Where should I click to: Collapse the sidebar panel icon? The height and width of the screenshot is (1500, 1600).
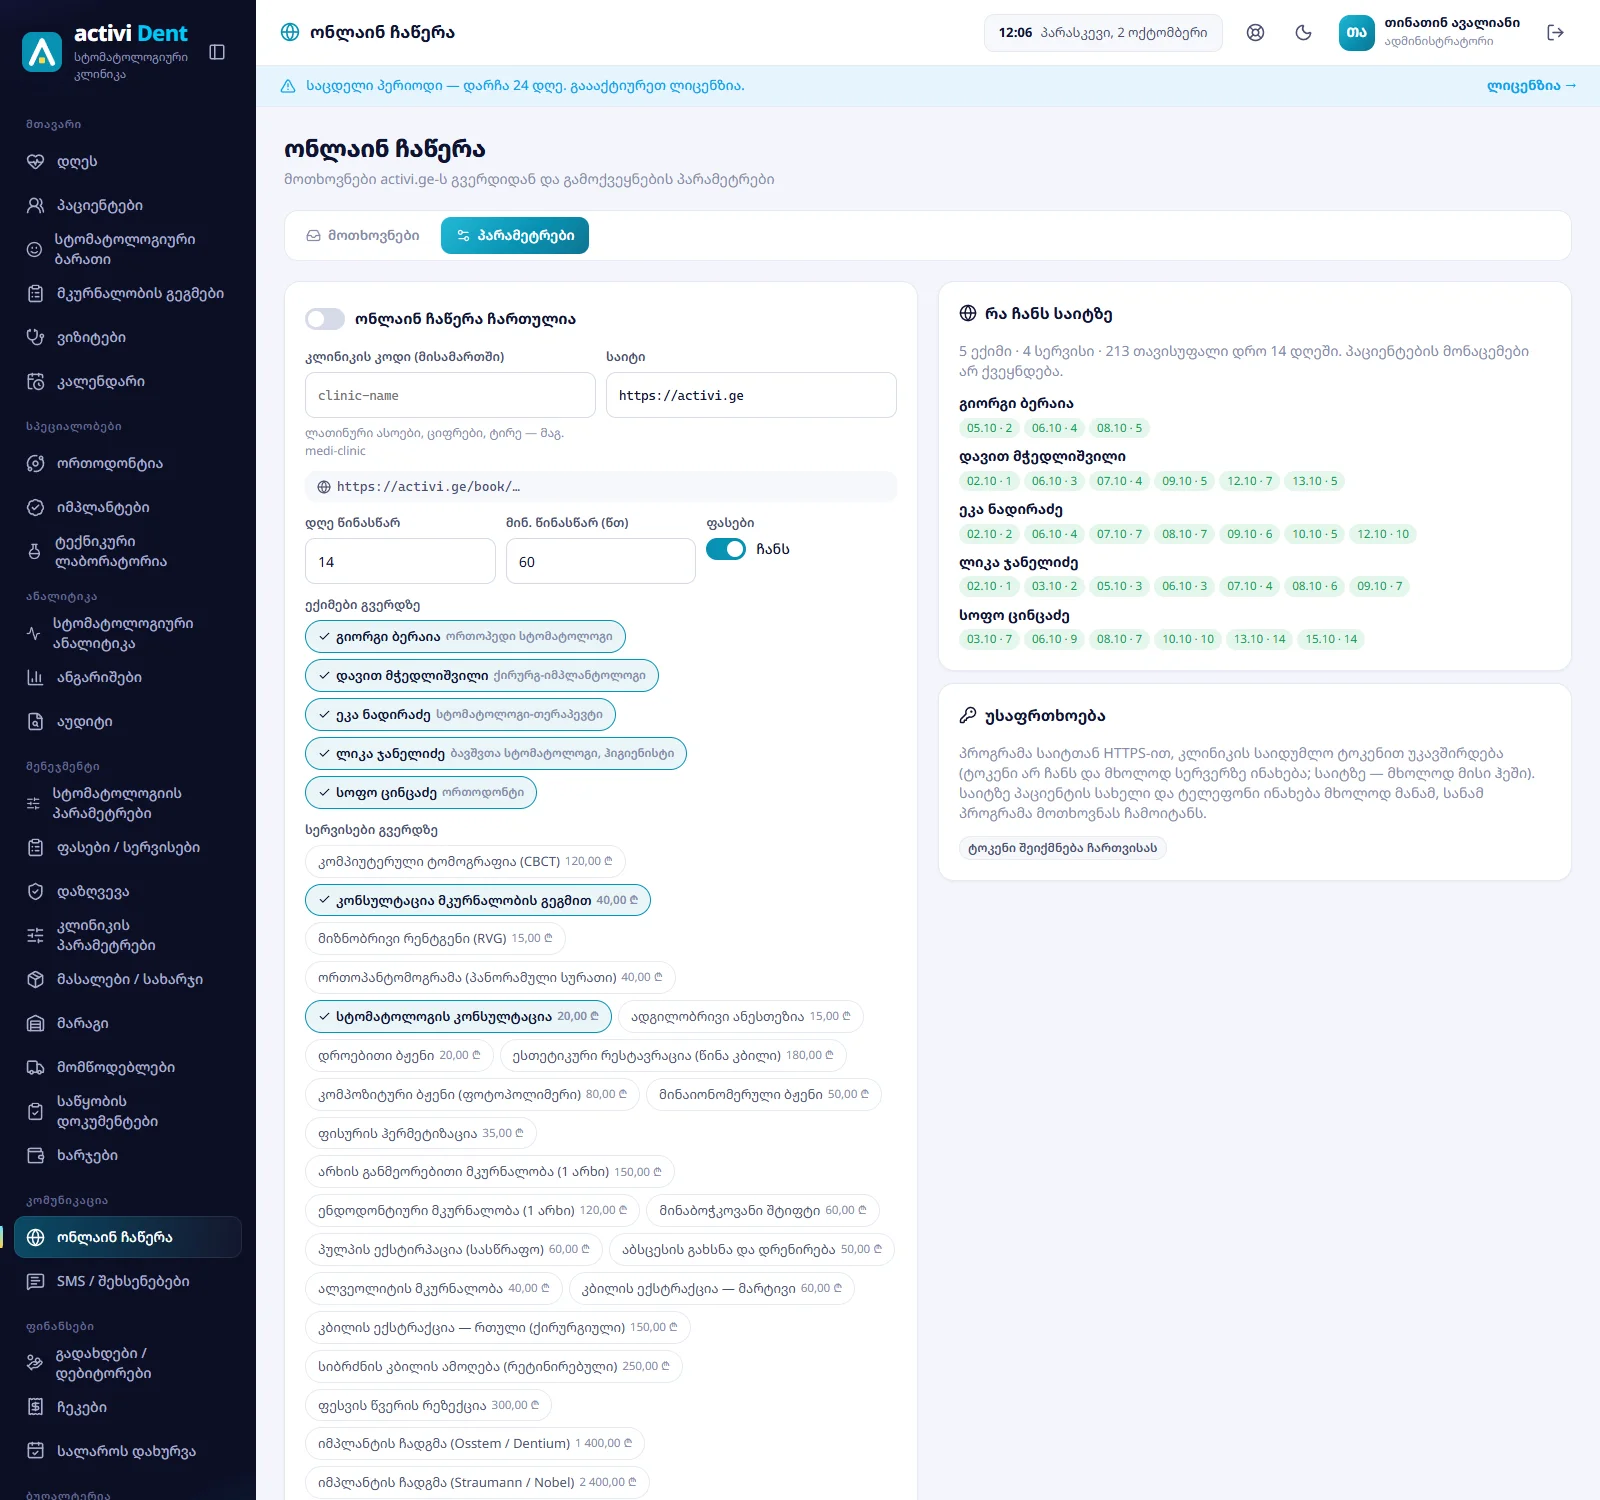pos(217,52)
